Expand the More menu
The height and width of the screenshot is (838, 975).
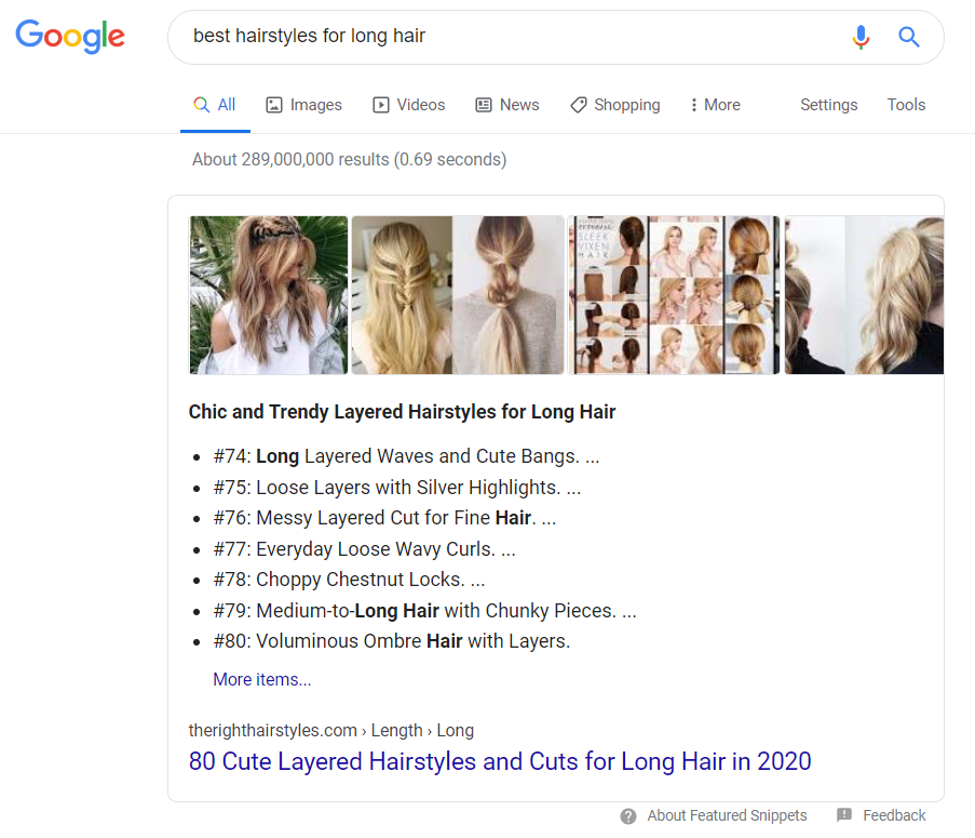click(x=715, y=105)
